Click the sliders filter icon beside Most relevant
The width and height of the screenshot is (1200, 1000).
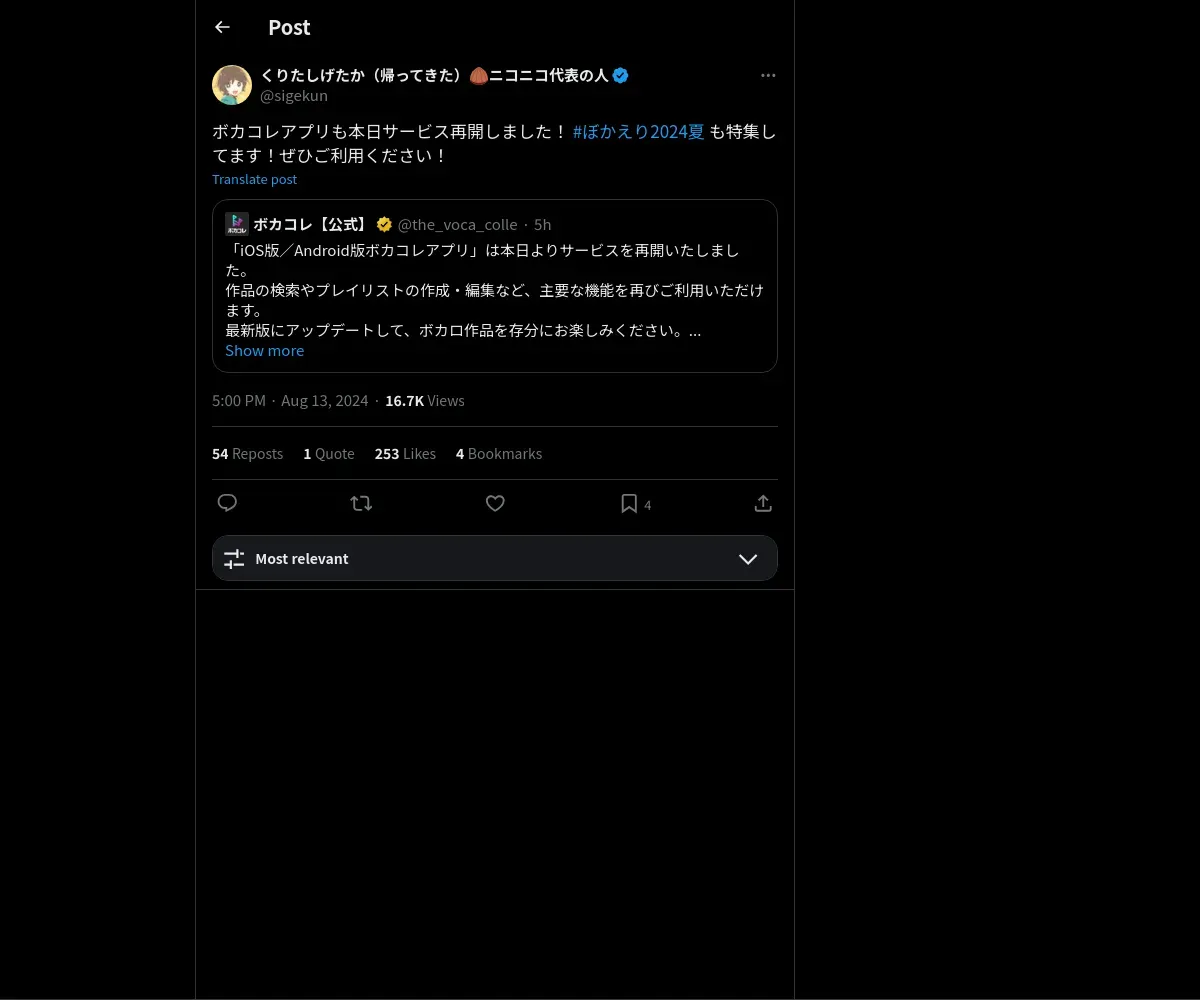234,558
